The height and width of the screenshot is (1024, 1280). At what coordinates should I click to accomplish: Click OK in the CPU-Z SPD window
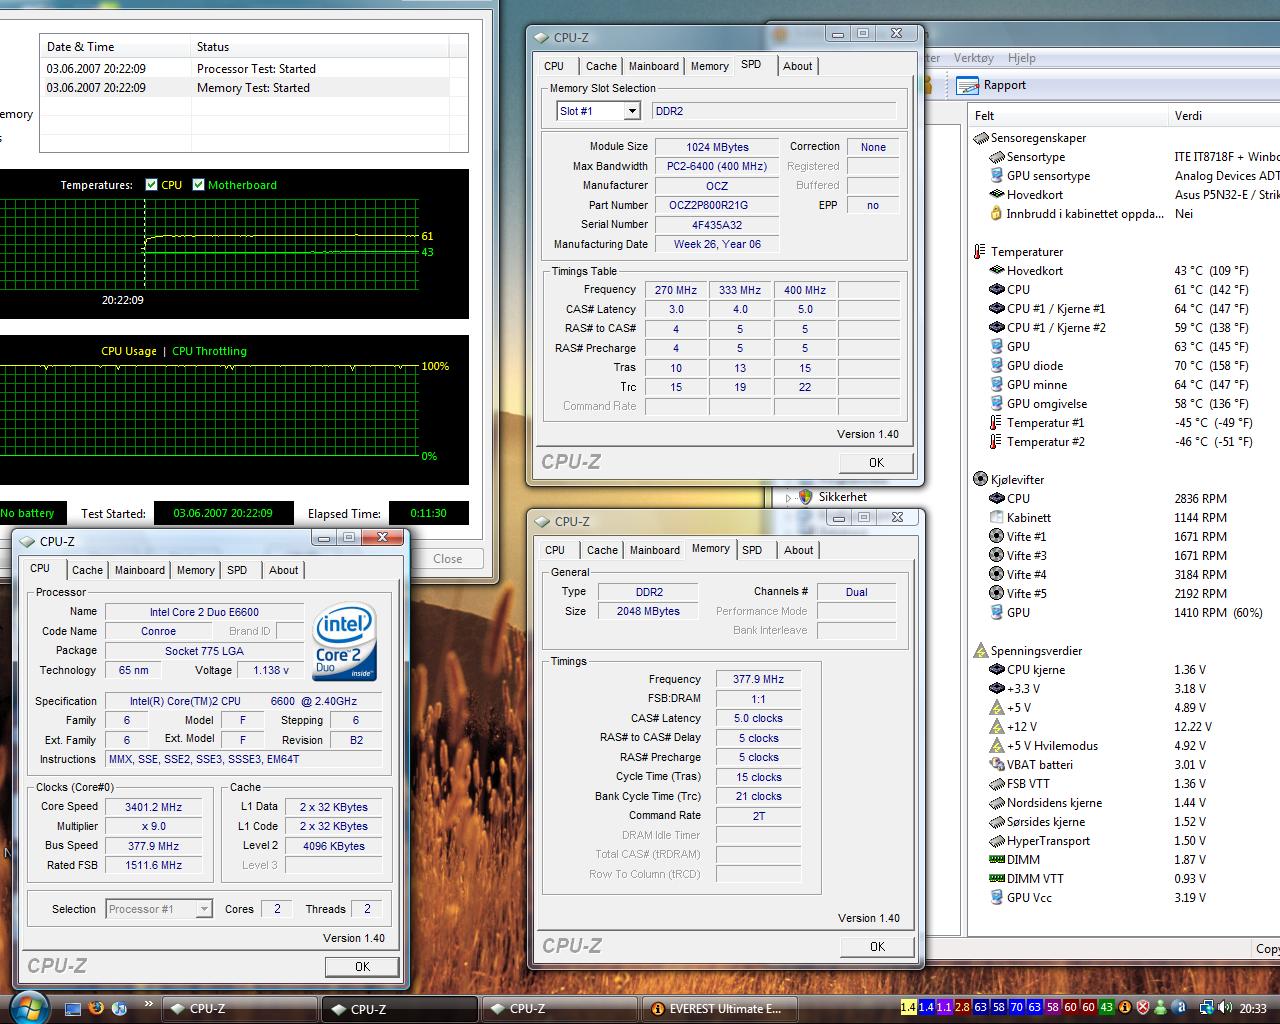tap(876, 462)
